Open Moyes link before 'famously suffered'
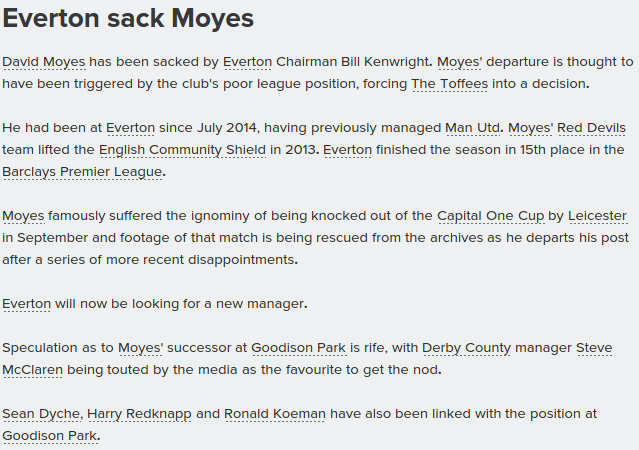Screen dimensions: 639x450 pos(23,216)
